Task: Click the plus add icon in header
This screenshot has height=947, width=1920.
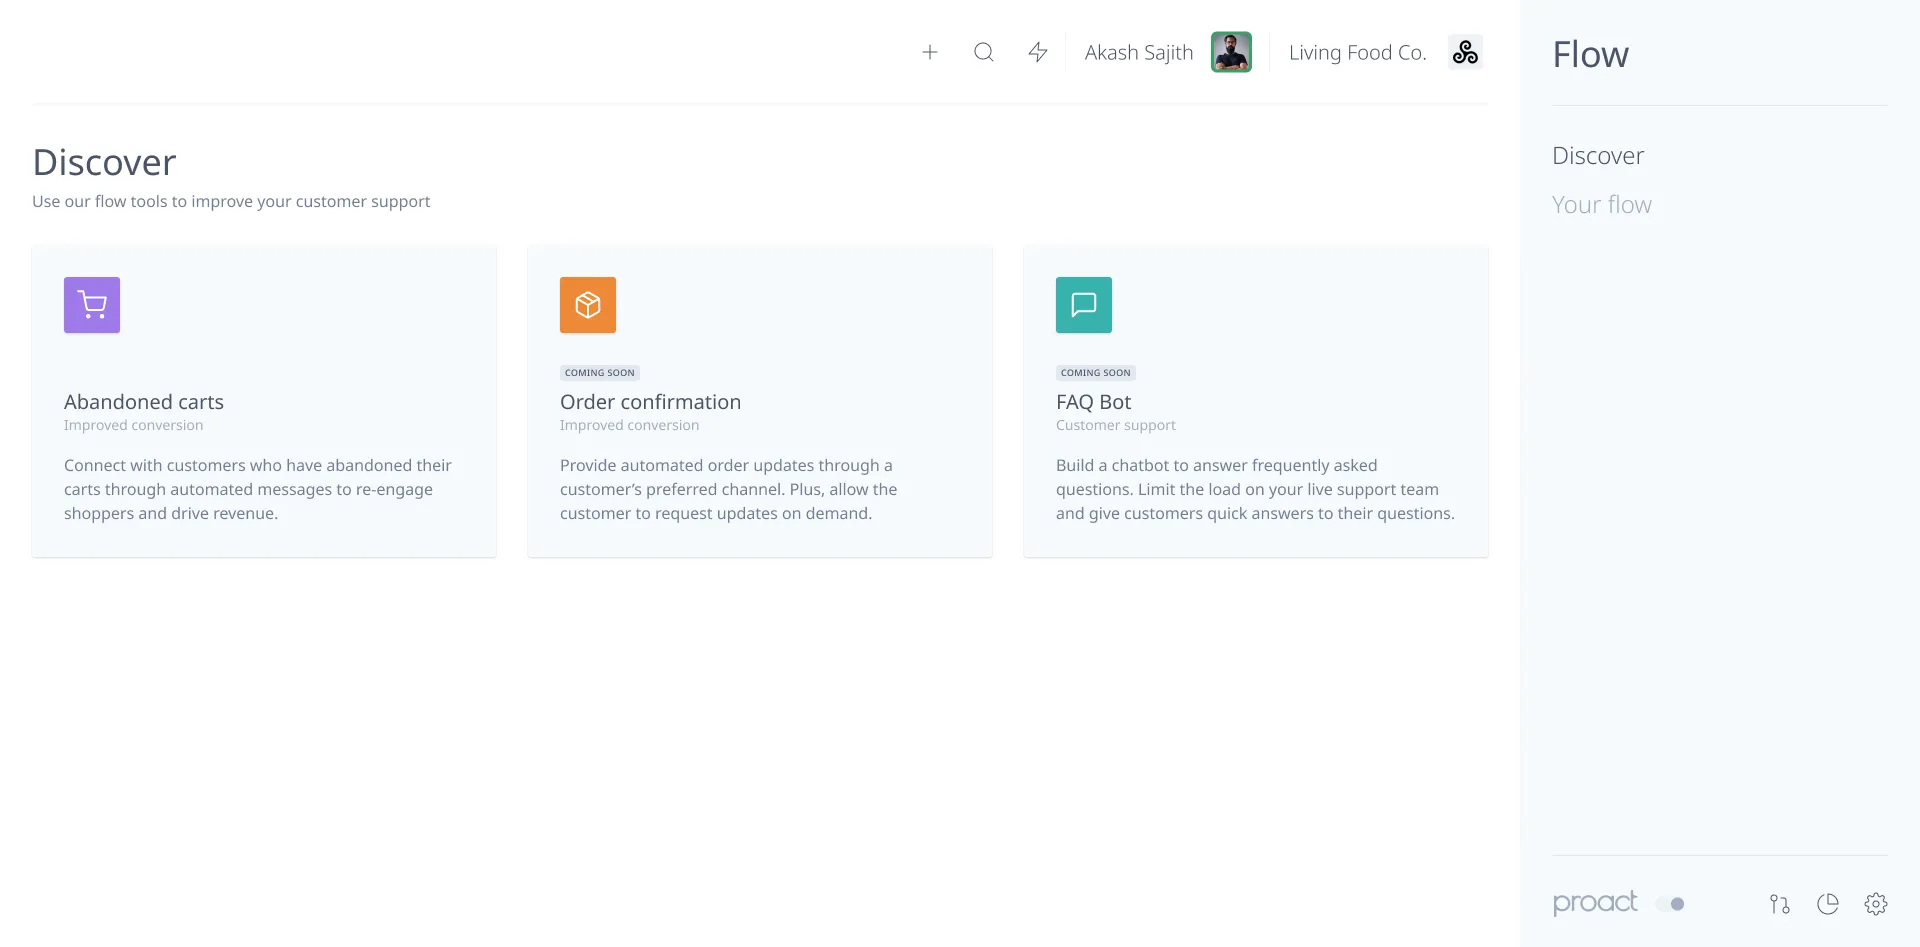Action: 929,52
